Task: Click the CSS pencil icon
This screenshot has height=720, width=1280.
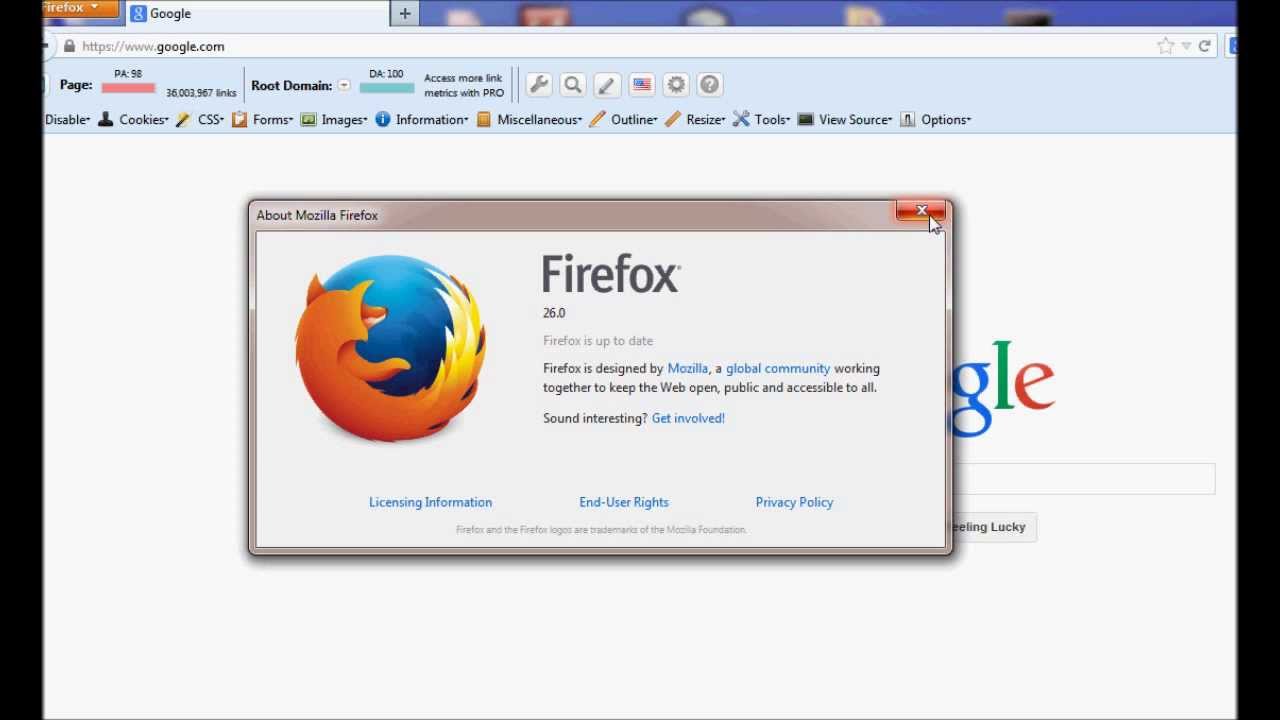Action: point(183,119)
